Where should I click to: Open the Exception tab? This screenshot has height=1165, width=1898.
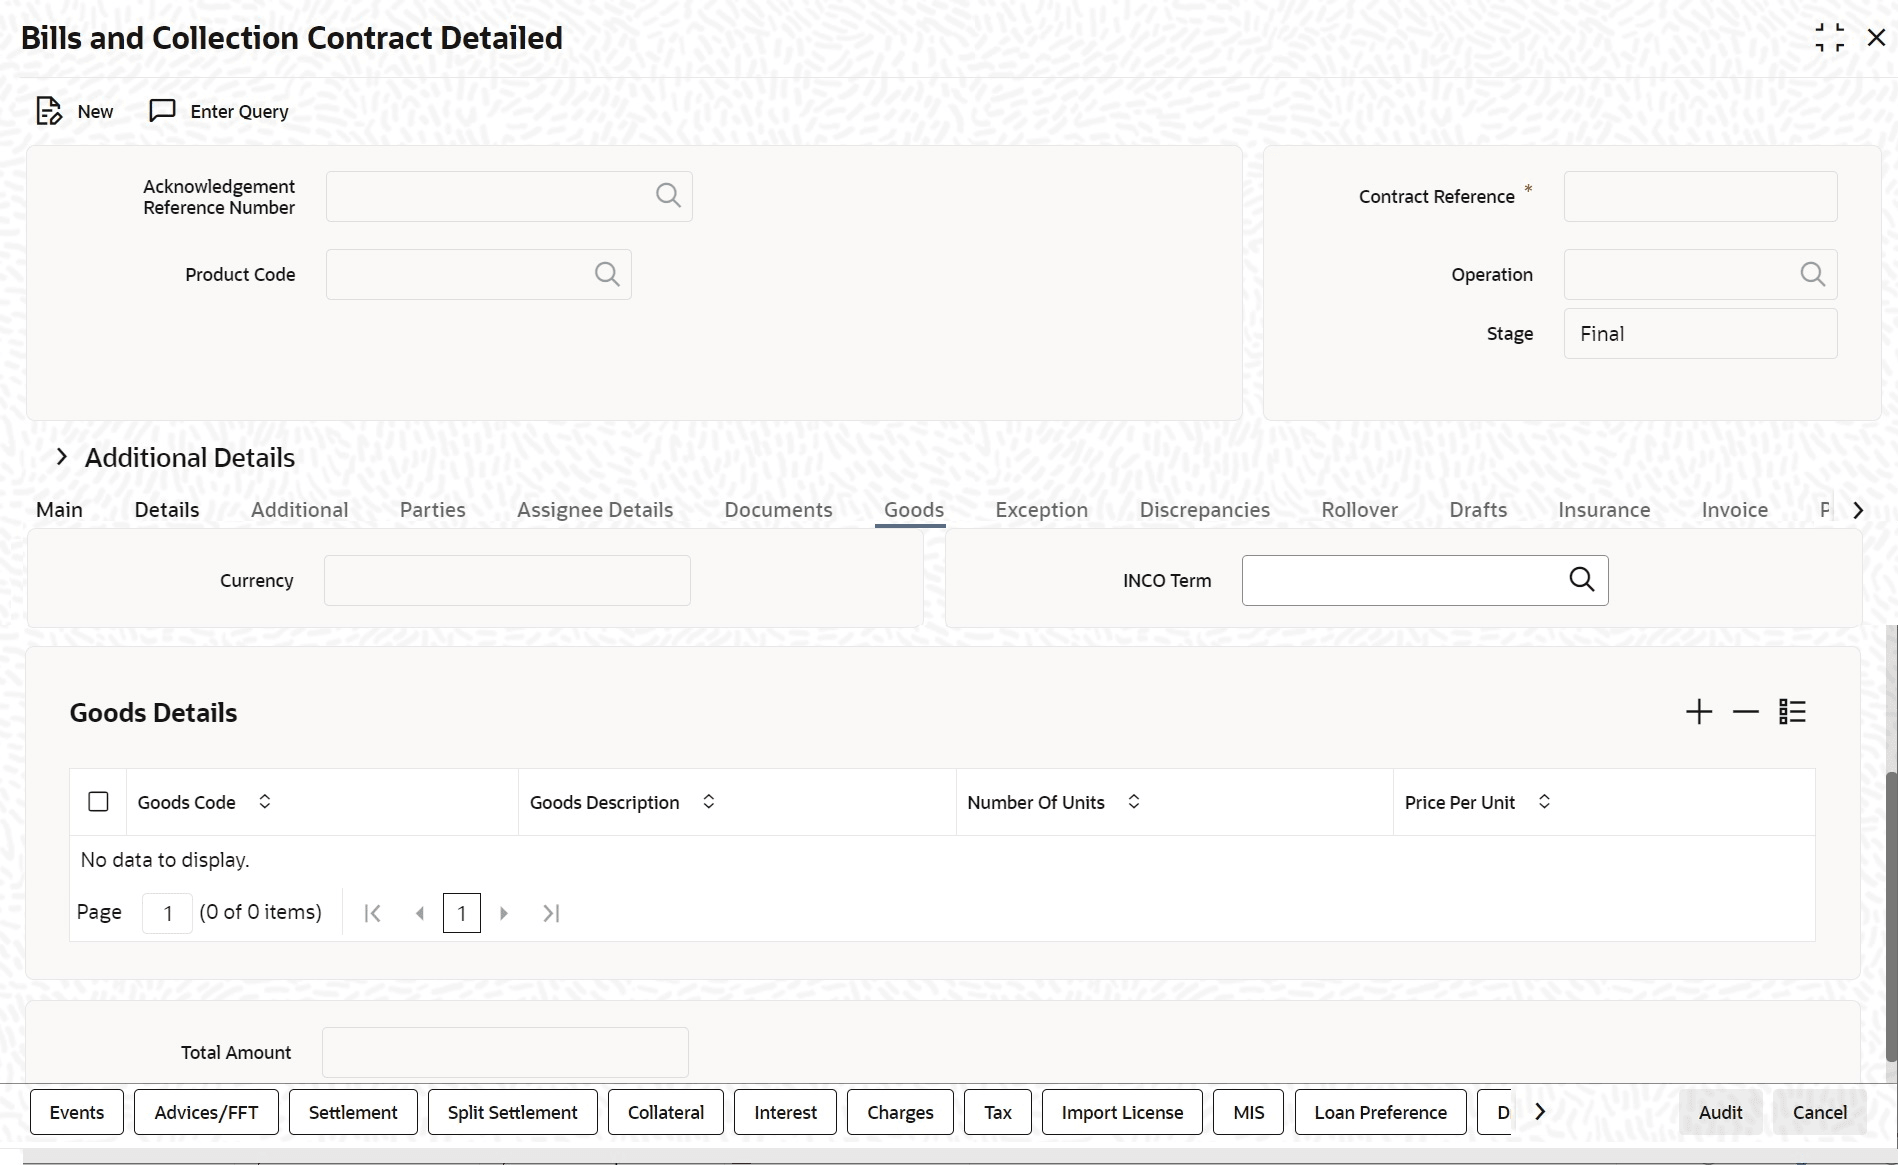[1042, 510]
